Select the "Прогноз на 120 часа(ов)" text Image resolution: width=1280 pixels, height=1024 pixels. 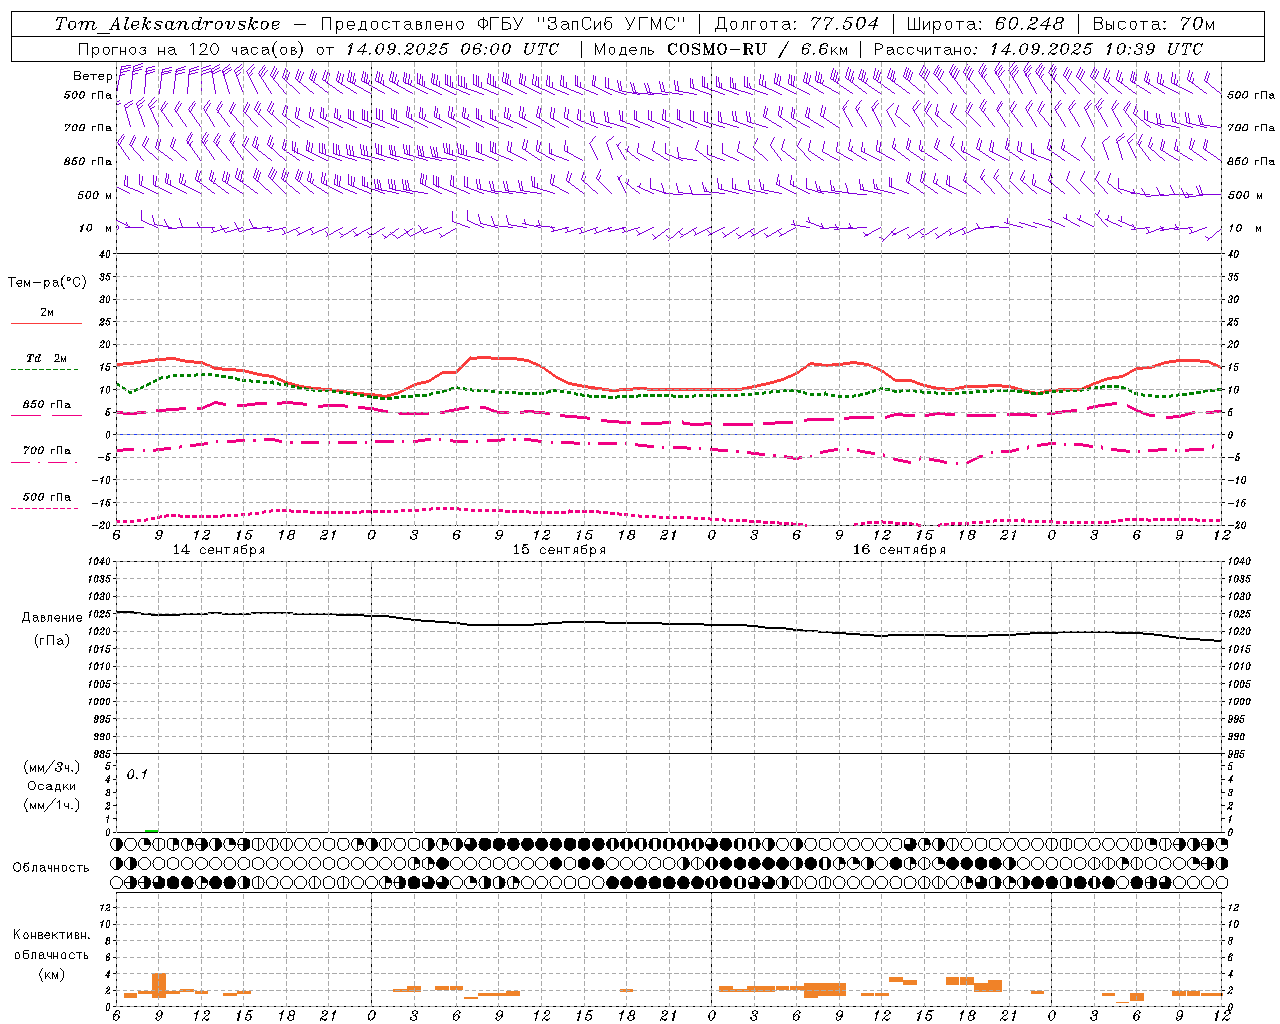click(192, 49)
